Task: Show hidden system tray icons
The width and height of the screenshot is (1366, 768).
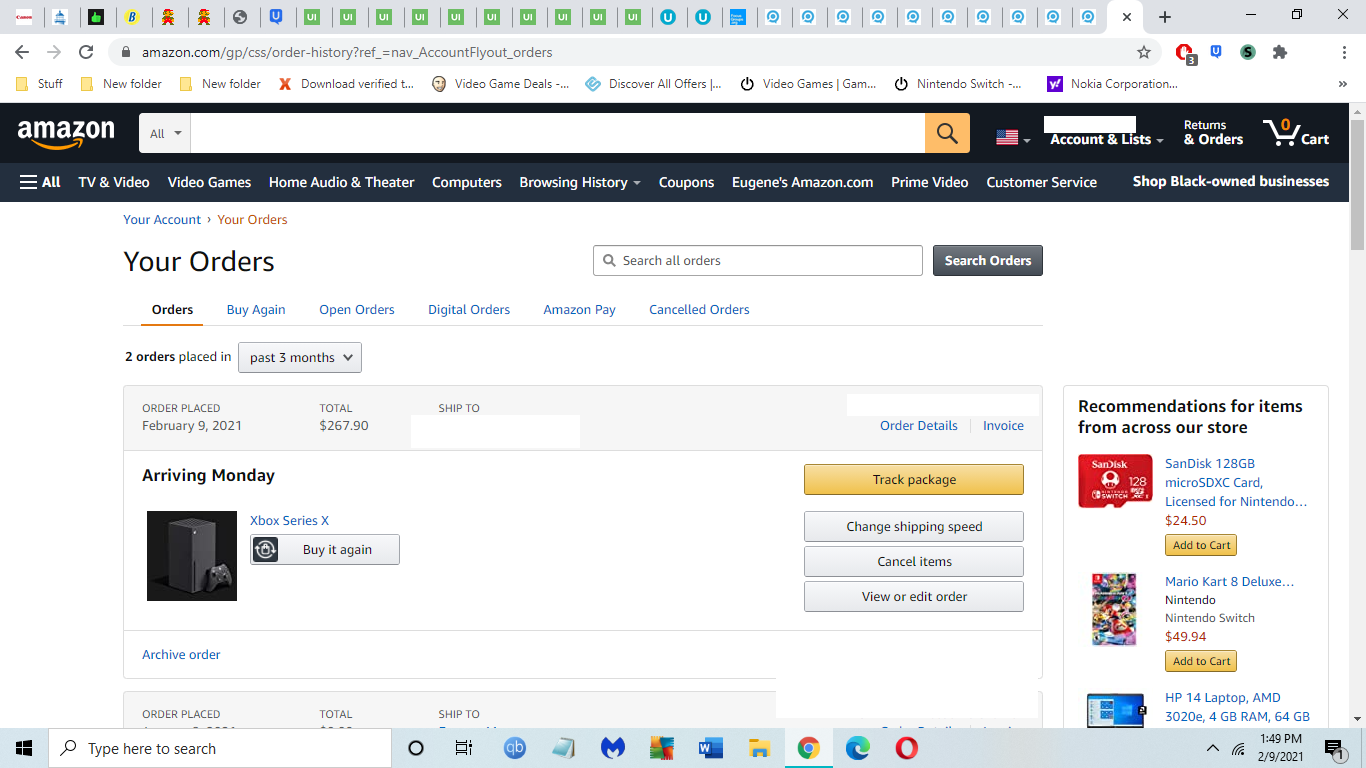Action: pos(1213,748)
